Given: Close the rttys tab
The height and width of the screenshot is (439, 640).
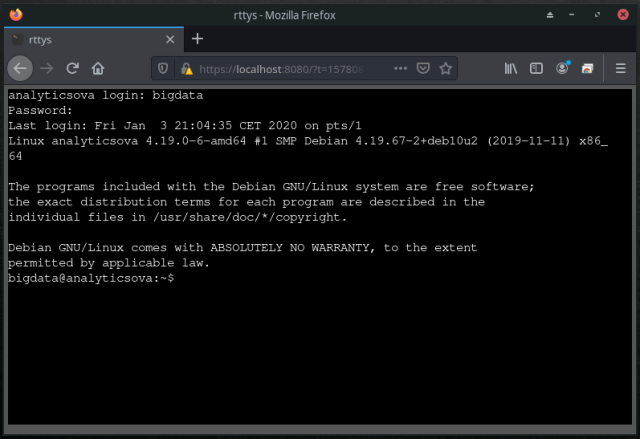Looking at the screenshot, I should (170, 40).
